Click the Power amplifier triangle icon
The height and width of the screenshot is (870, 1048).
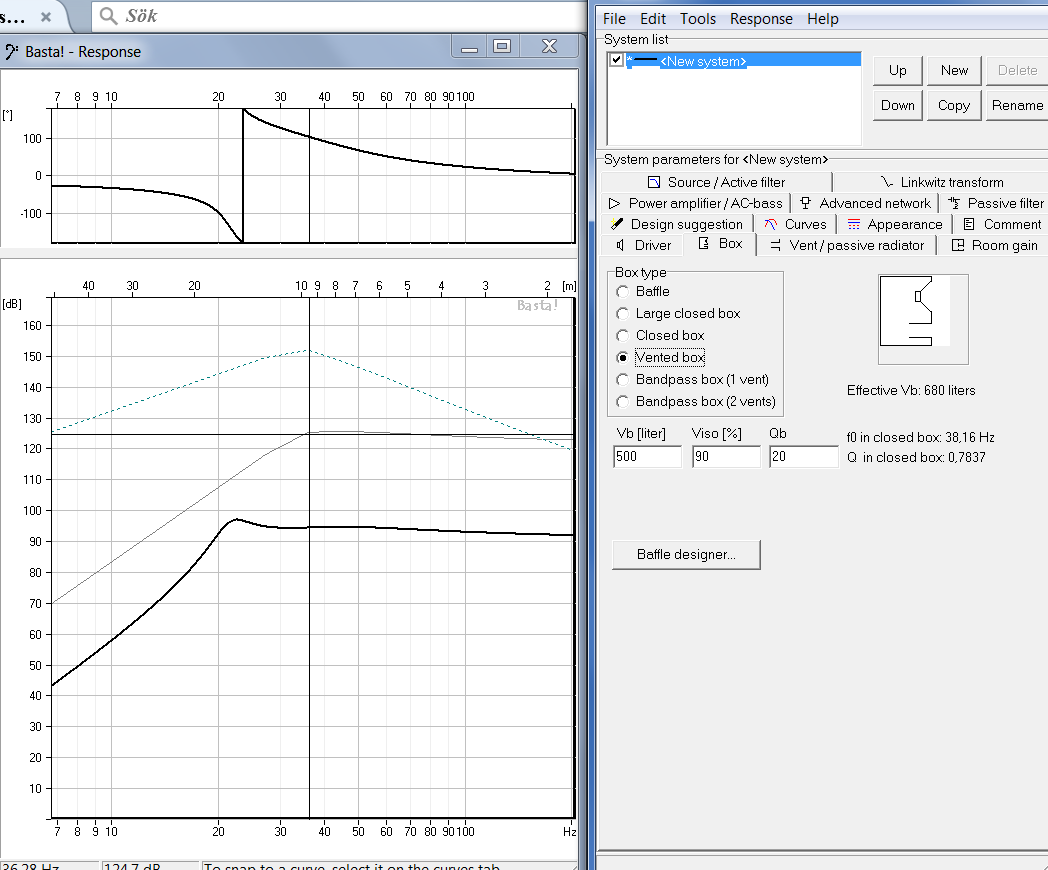[x=614, y=203]
